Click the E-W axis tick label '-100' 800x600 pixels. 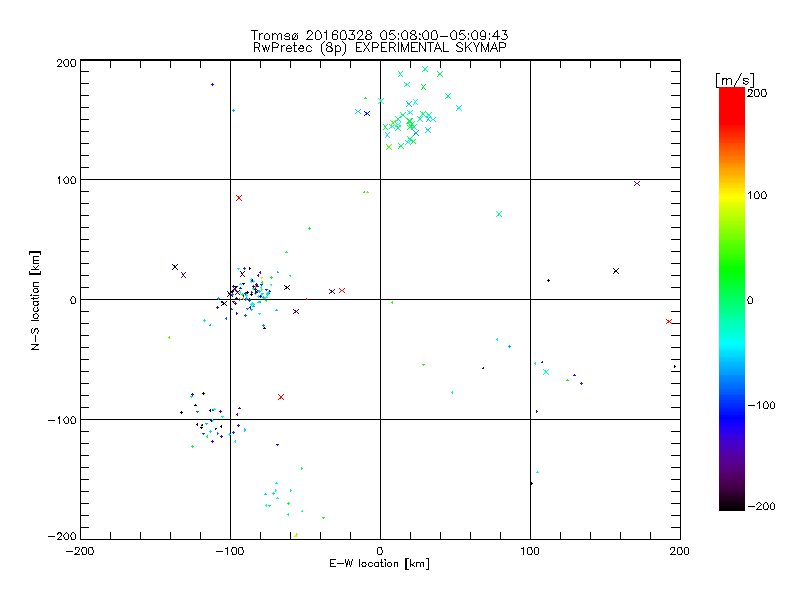[230, 551]
